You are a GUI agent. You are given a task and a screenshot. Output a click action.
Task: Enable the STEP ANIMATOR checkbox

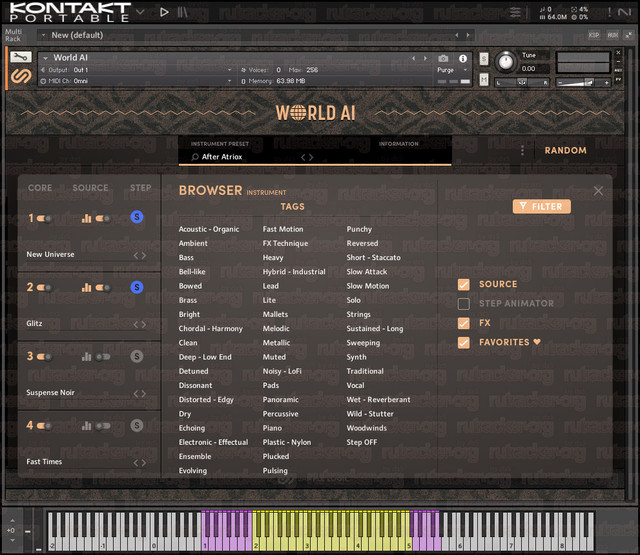(464, 304)
